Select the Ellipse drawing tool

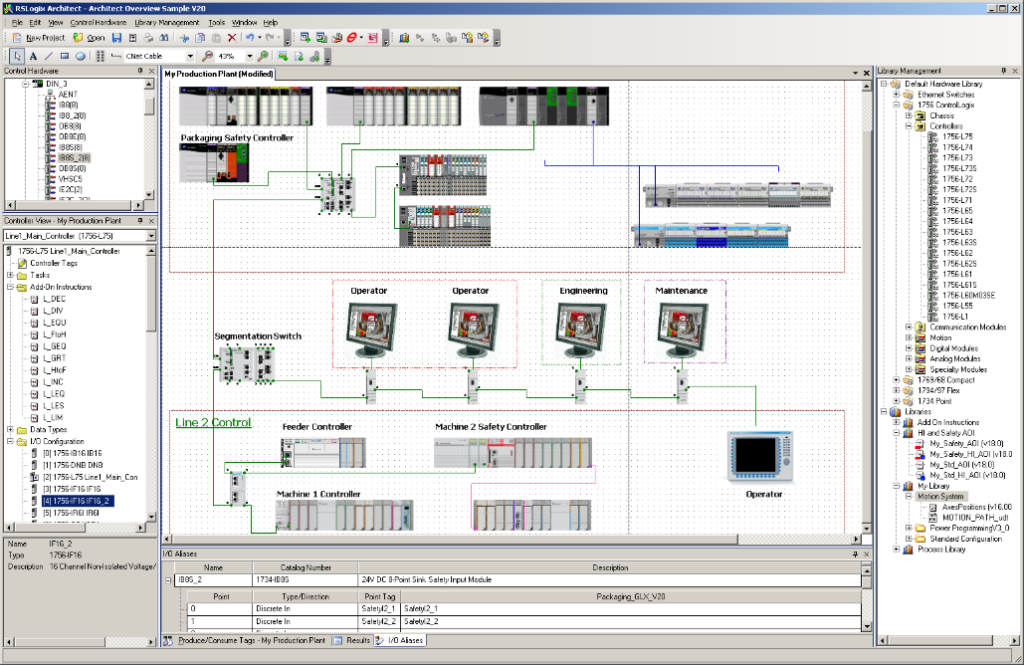coord(80,57)
